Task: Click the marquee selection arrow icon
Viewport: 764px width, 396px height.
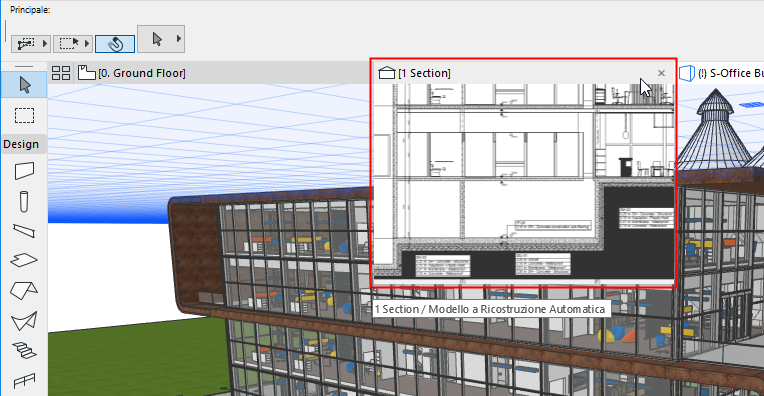Action: point(69,44)
